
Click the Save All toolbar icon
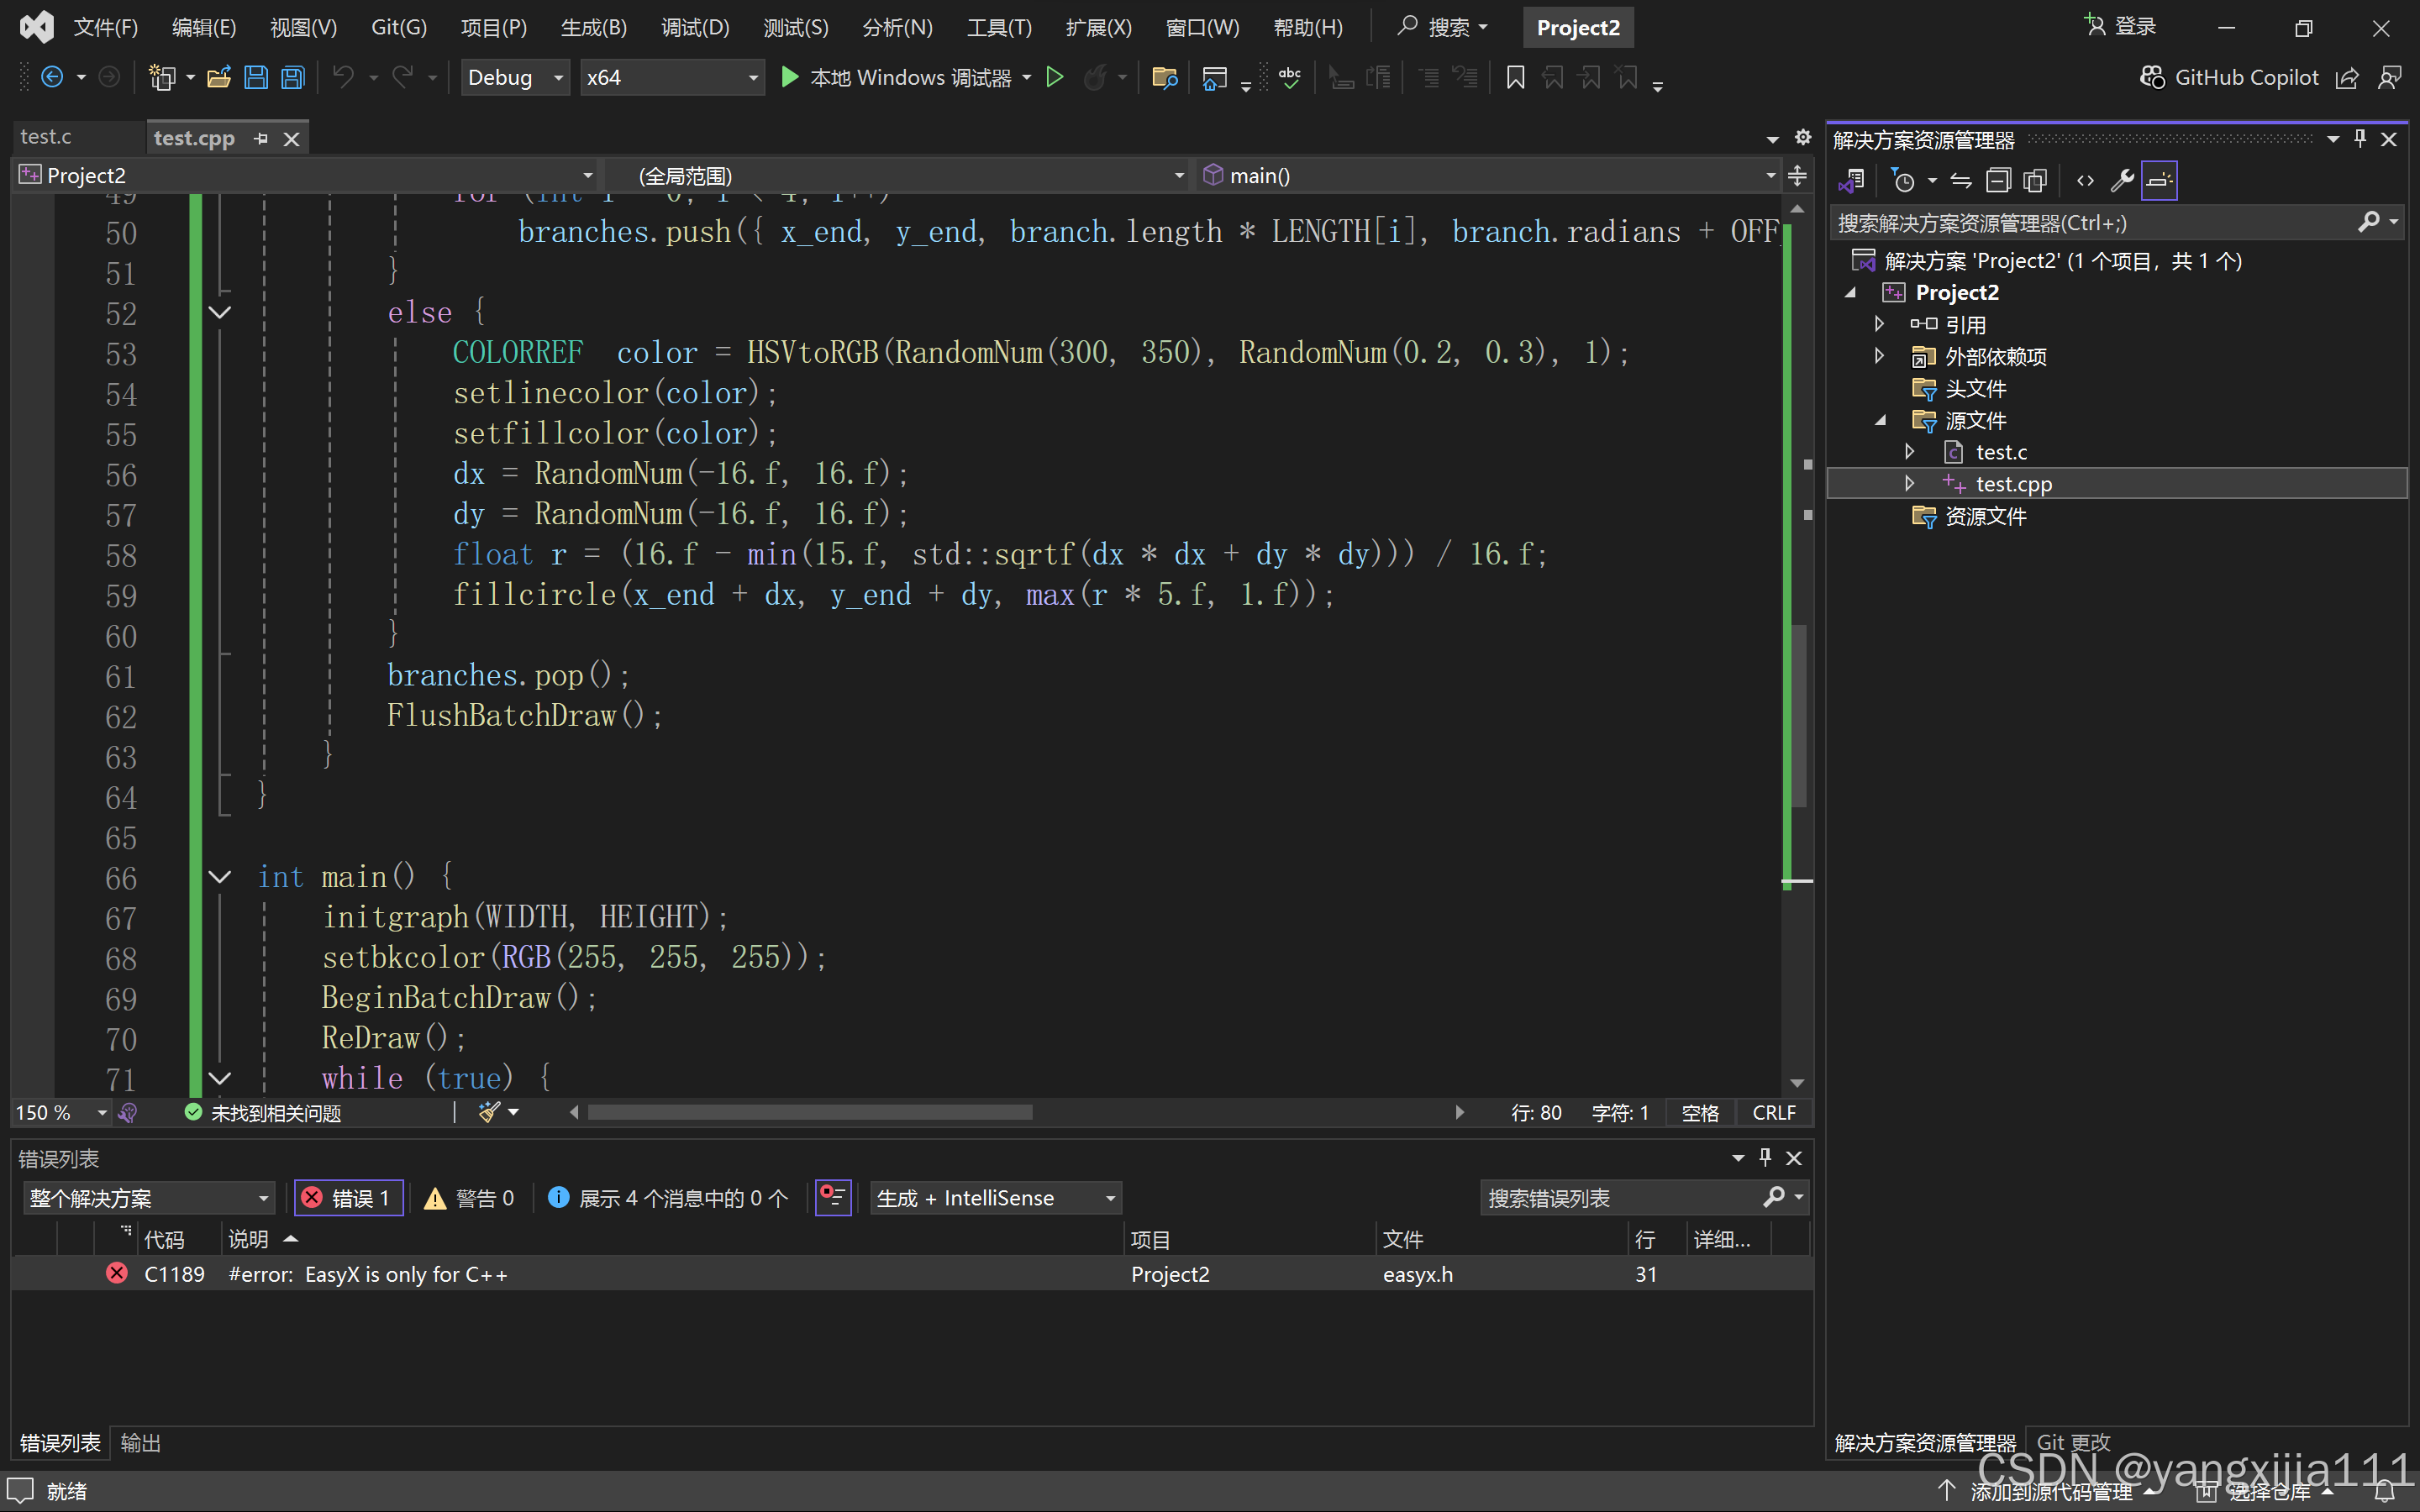[293, 77]
